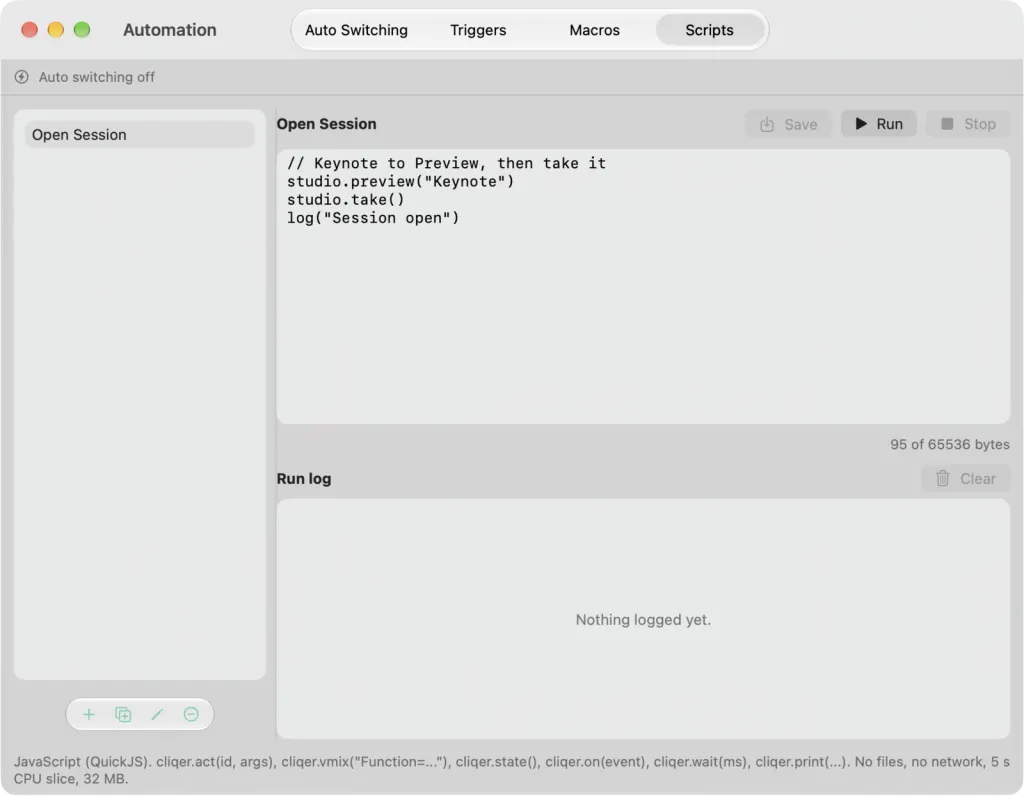The width and height of the screenshot is (1024, 796).
Task: Open the Triggers tab
Action: click(x=478, y=30)
